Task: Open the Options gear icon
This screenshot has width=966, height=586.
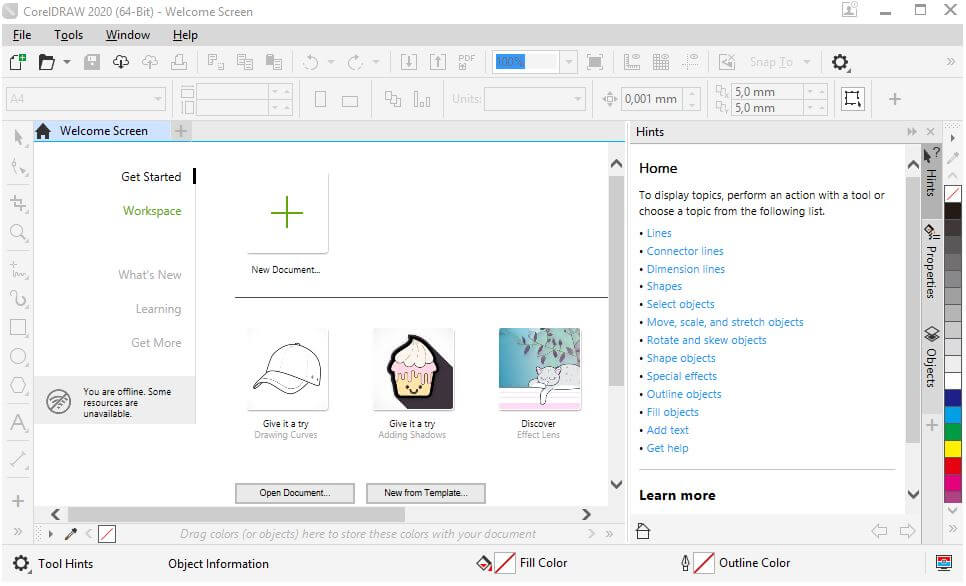Action: [x=840, y=61]
